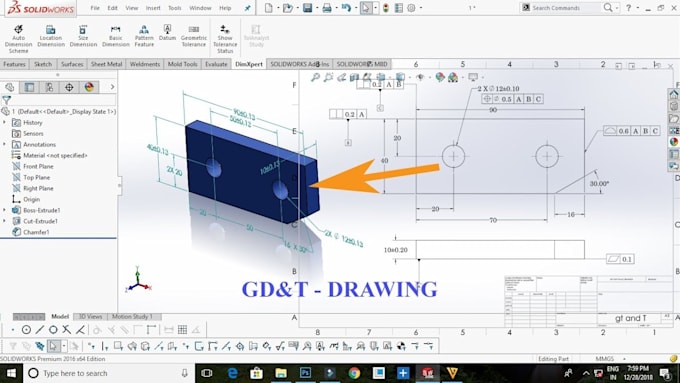The image size is (680, 383).
Task: Click the Rebuild traffic light icon
Action: (x=386, y=8)
